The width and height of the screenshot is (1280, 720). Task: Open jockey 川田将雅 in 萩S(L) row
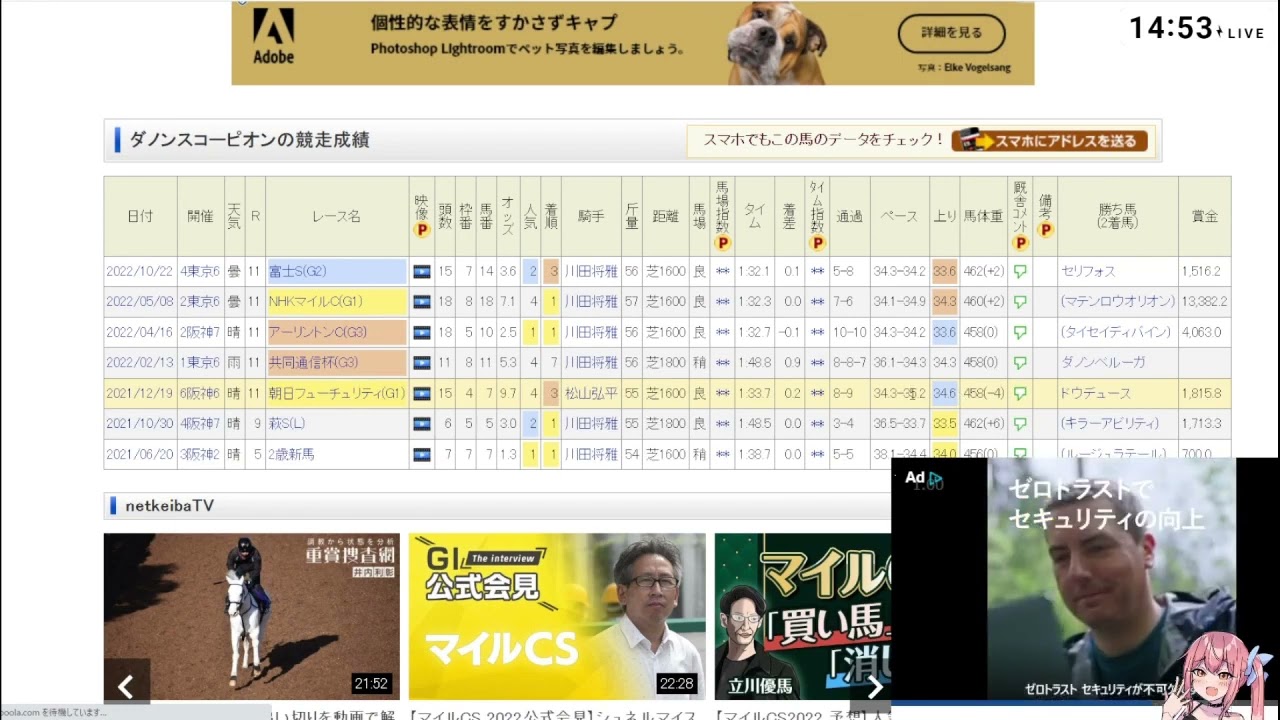click(591, 423)
